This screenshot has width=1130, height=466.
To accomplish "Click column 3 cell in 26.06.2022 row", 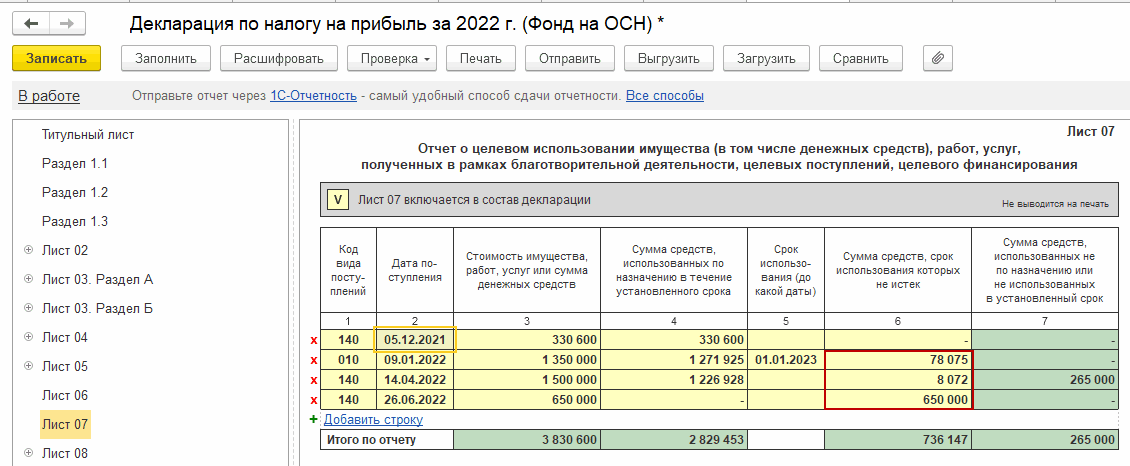I will coord(527,400).
